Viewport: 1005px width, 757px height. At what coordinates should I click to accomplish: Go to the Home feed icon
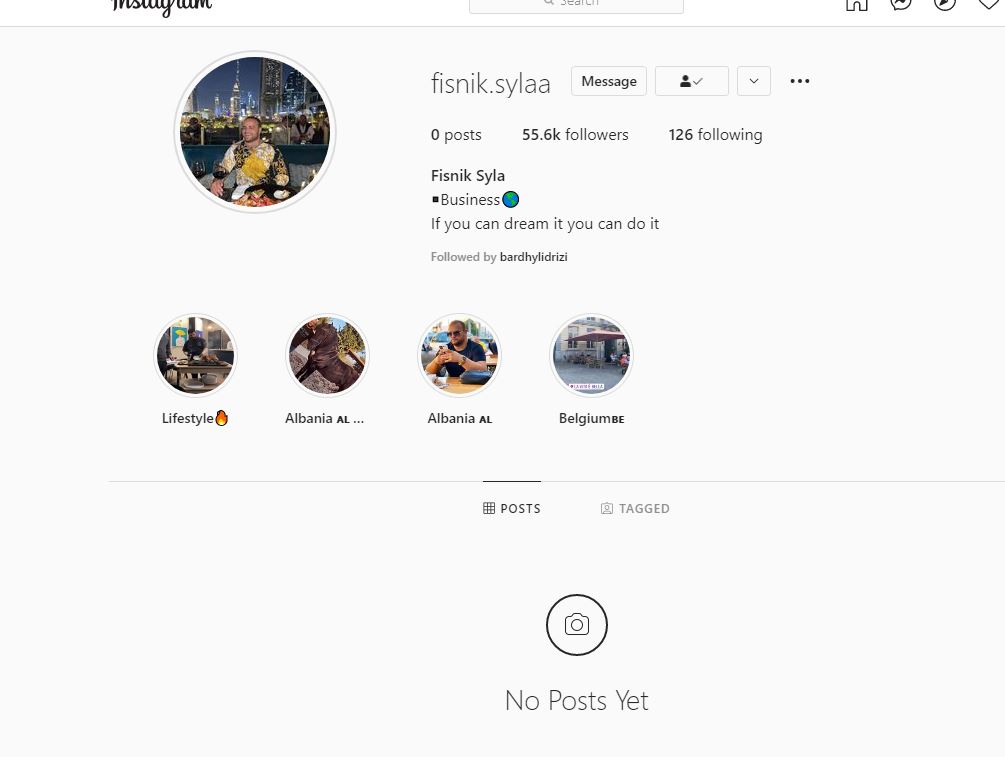856,4
